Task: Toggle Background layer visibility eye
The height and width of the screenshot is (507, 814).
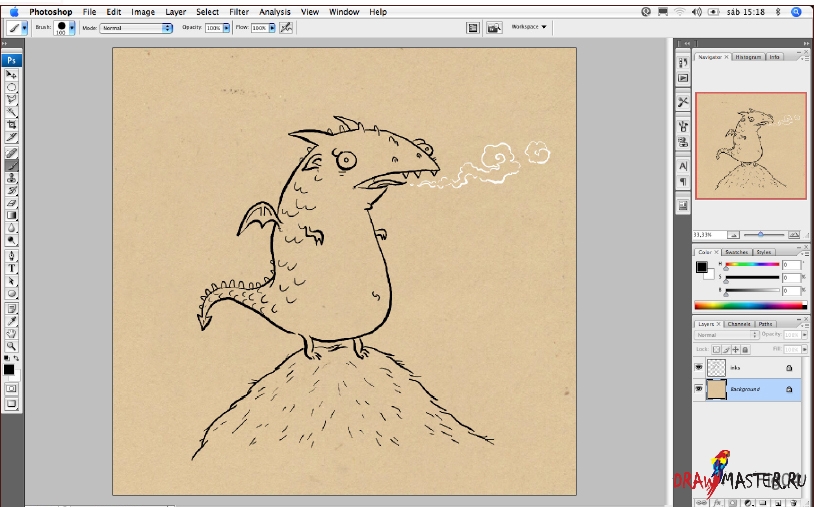Action: [699, 389]
